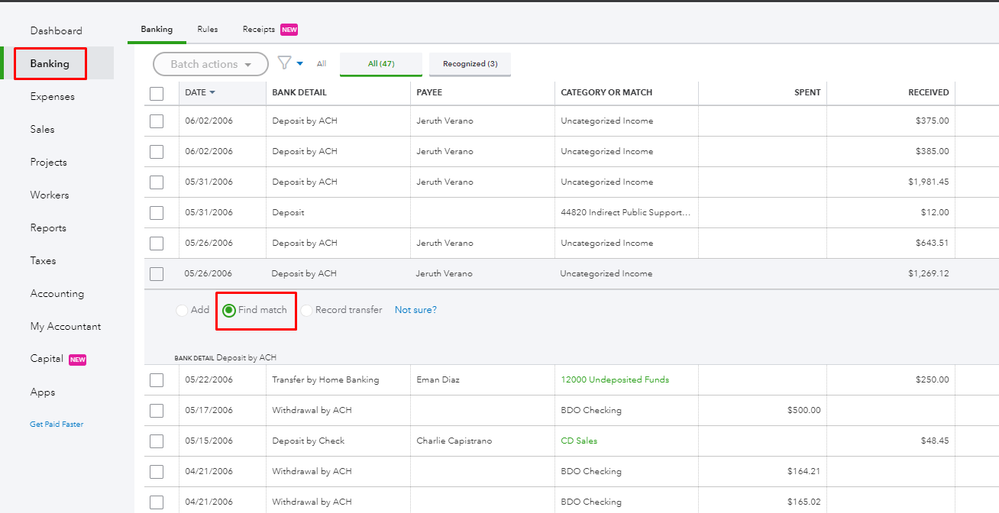The image size is (999, 513).
Task: Click the filter funnel icon
Action: pos(284,63)
